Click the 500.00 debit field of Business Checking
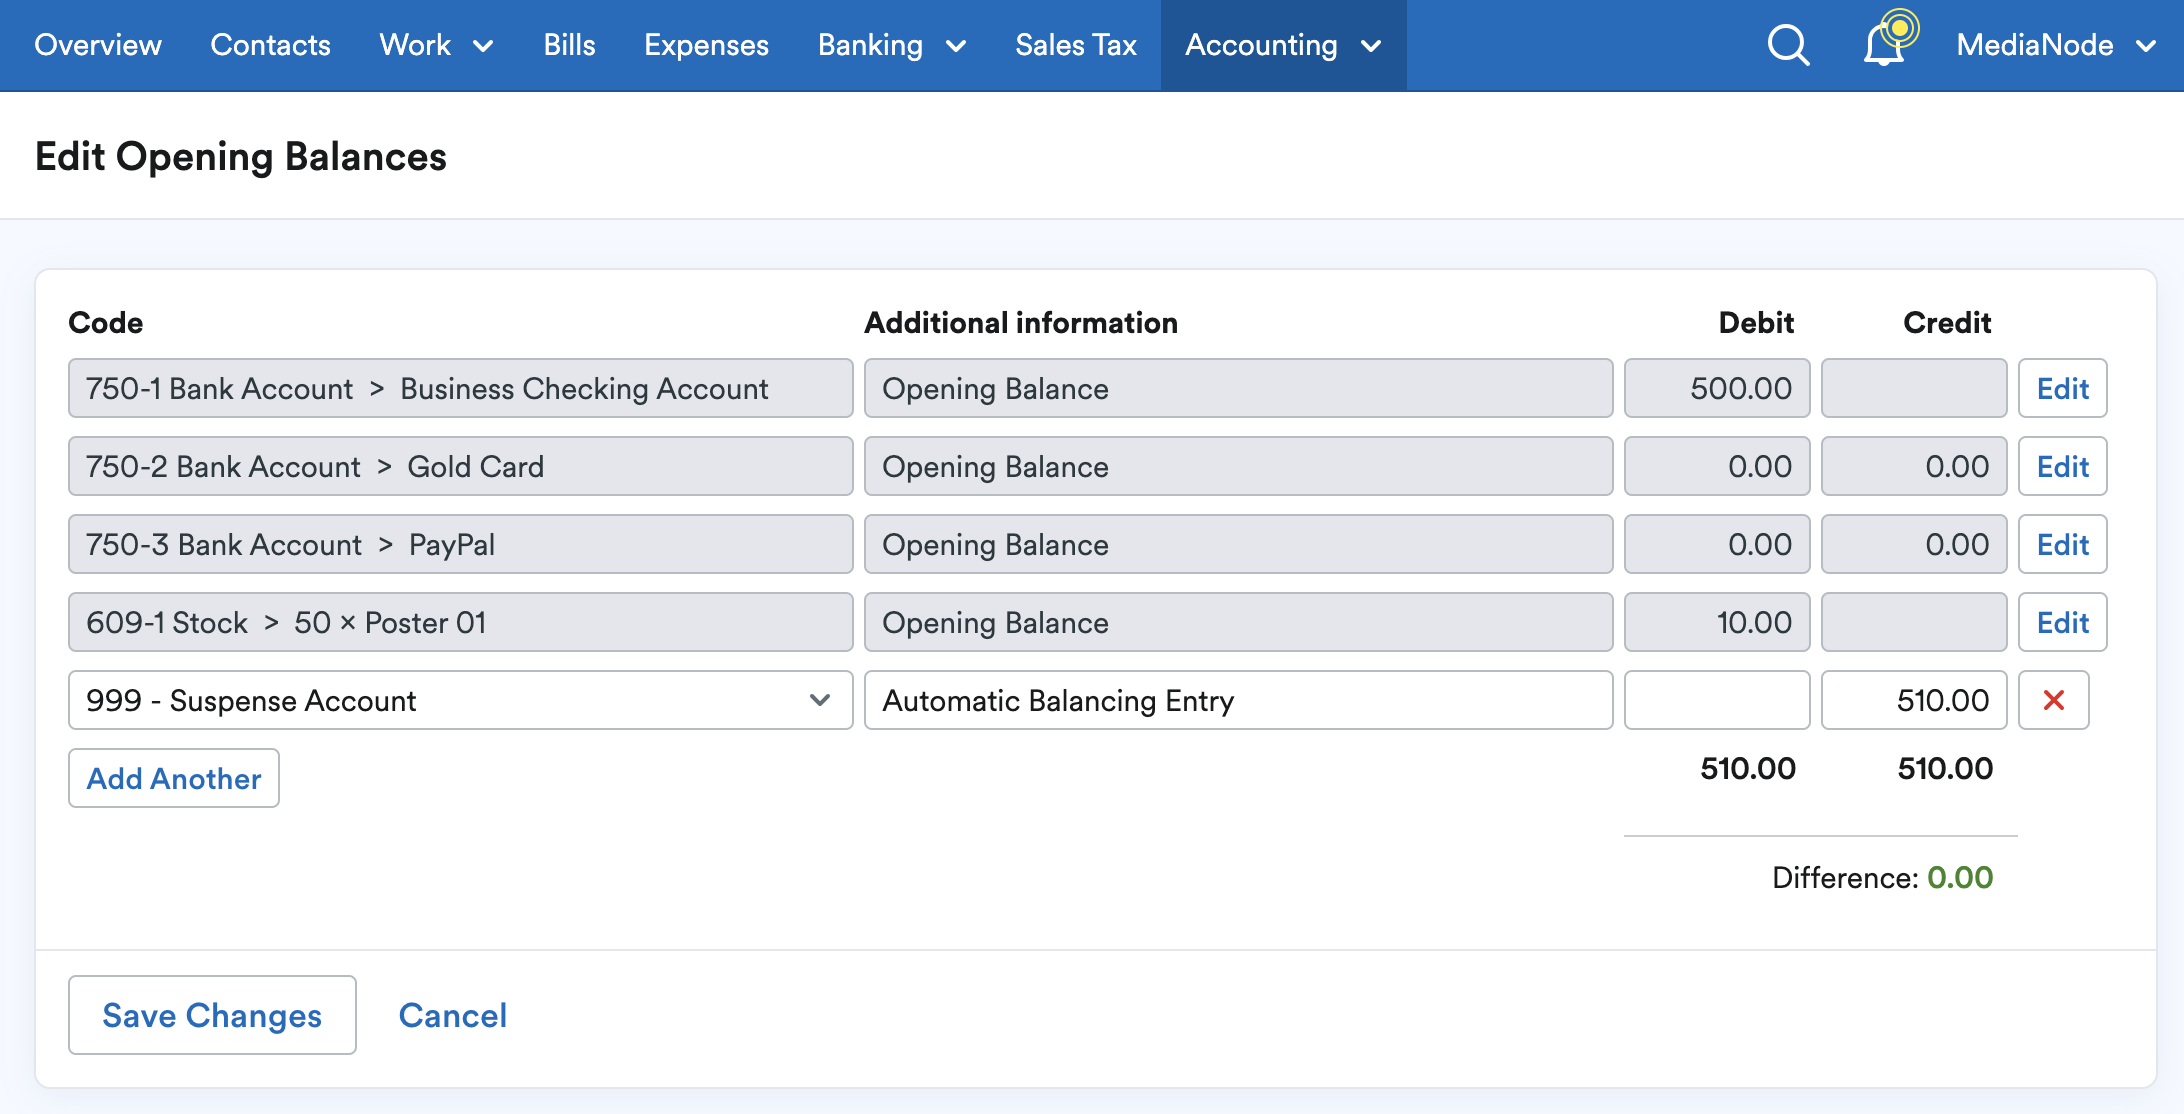2184x1114 pixels. [x=1717, y=388]
